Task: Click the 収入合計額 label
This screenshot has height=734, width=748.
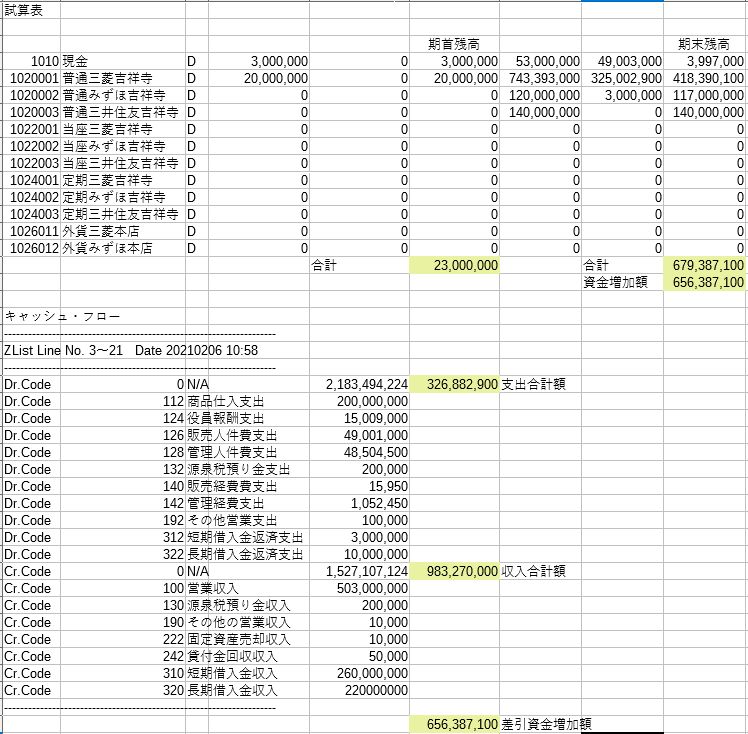Action: tap(533, 571)
